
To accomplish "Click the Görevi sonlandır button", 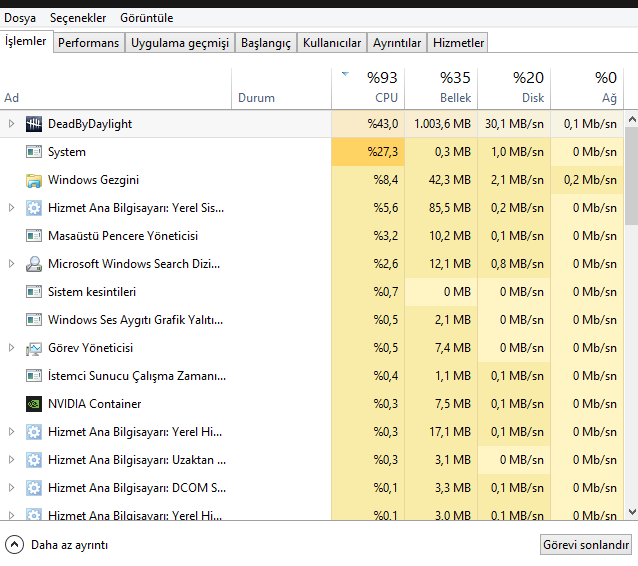I will 585,545.
